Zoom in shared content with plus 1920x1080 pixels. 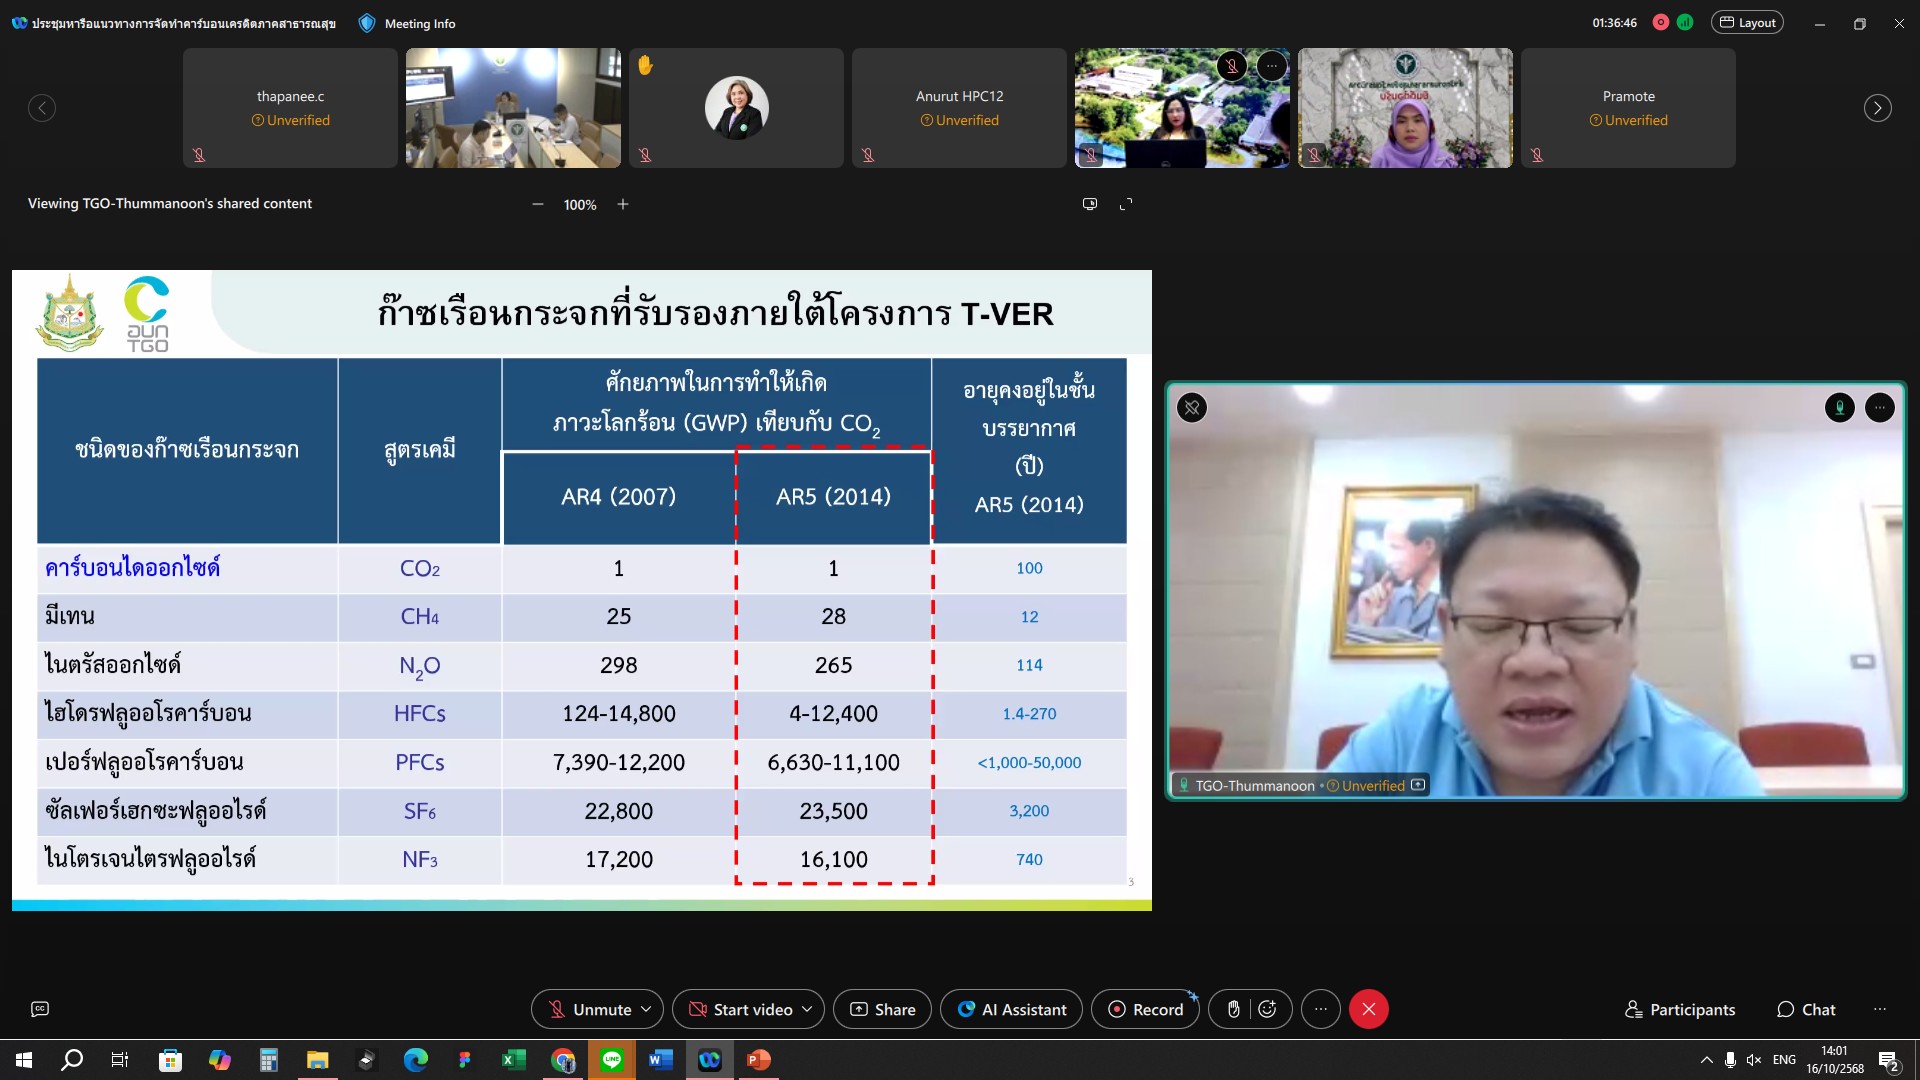pos(623,204)
